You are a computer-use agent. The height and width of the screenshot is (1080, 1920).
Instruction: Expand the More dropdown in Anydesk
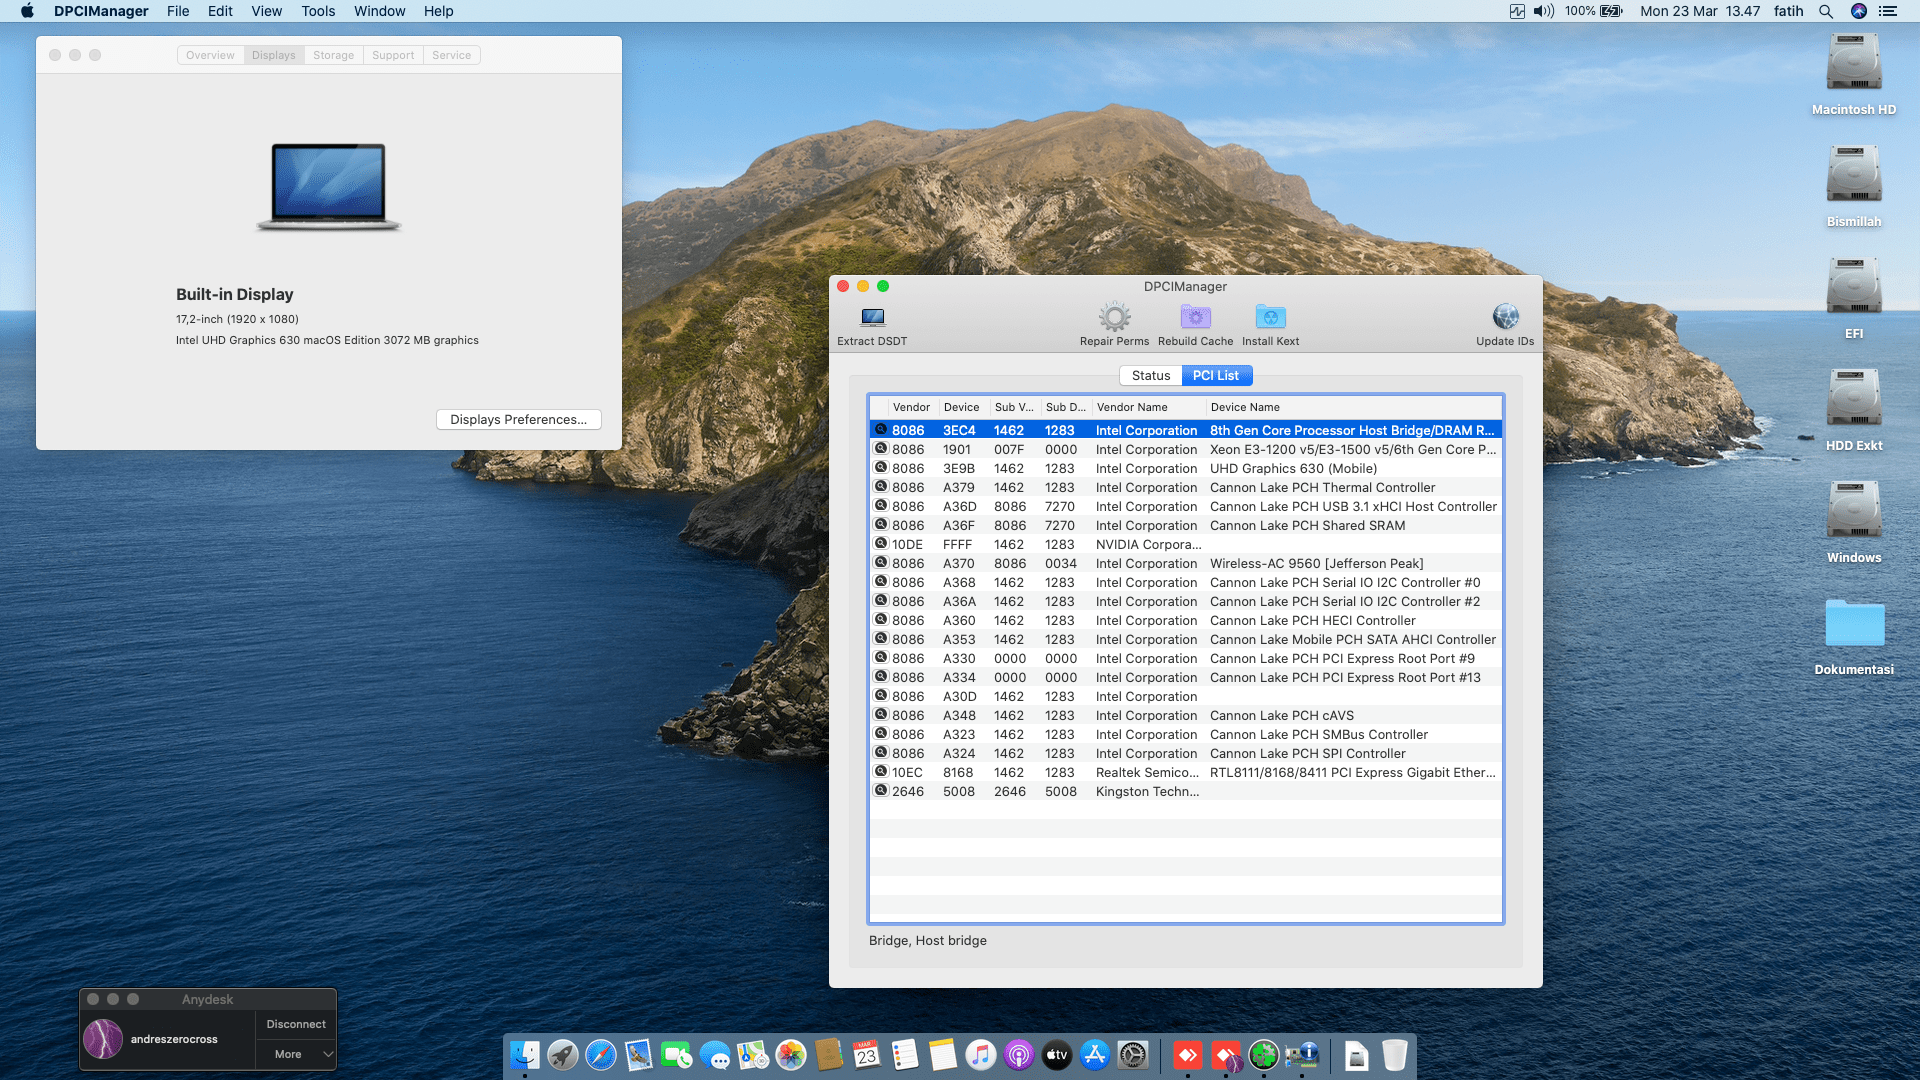tap(296, 1054)
